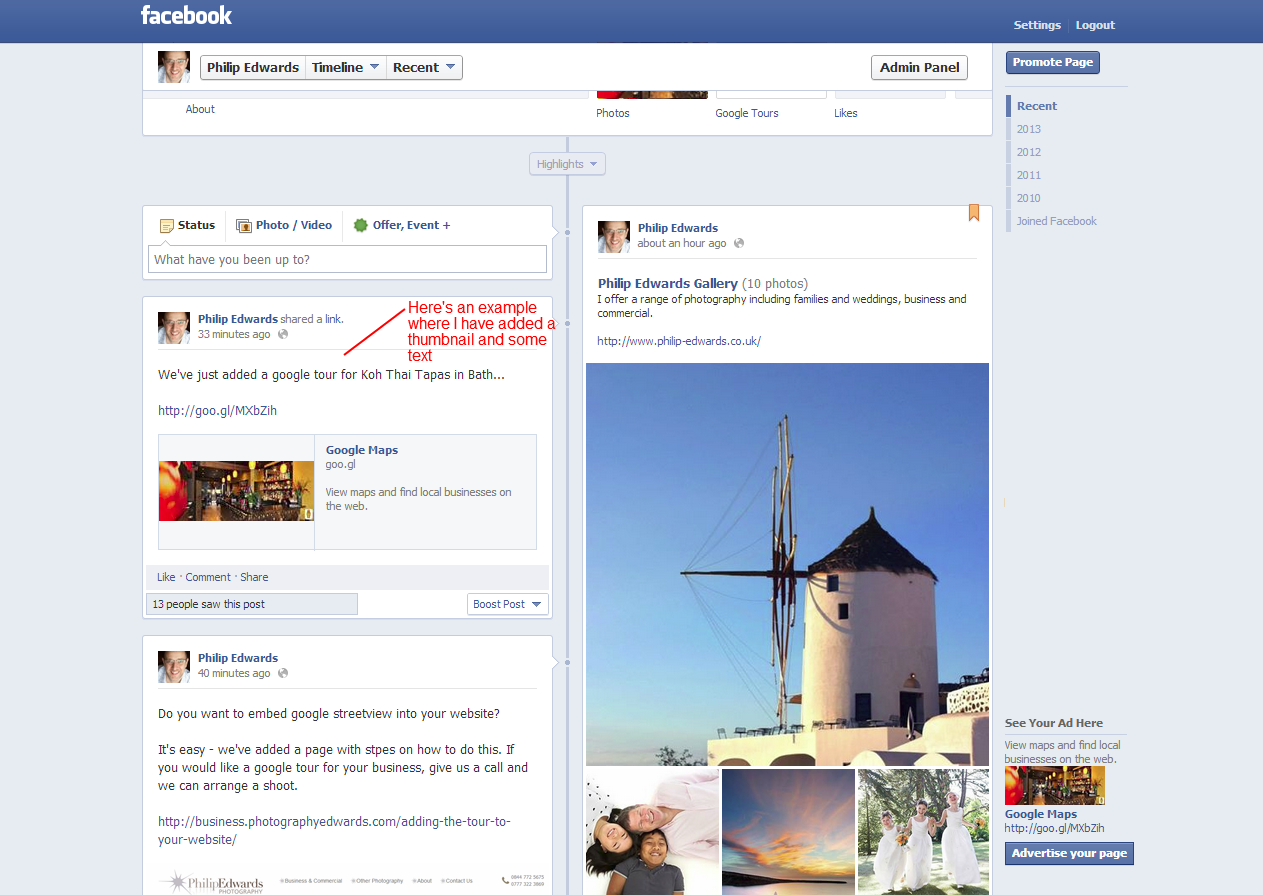
Task: Click the Photo / Video camera icon
Action: point(244,226)
